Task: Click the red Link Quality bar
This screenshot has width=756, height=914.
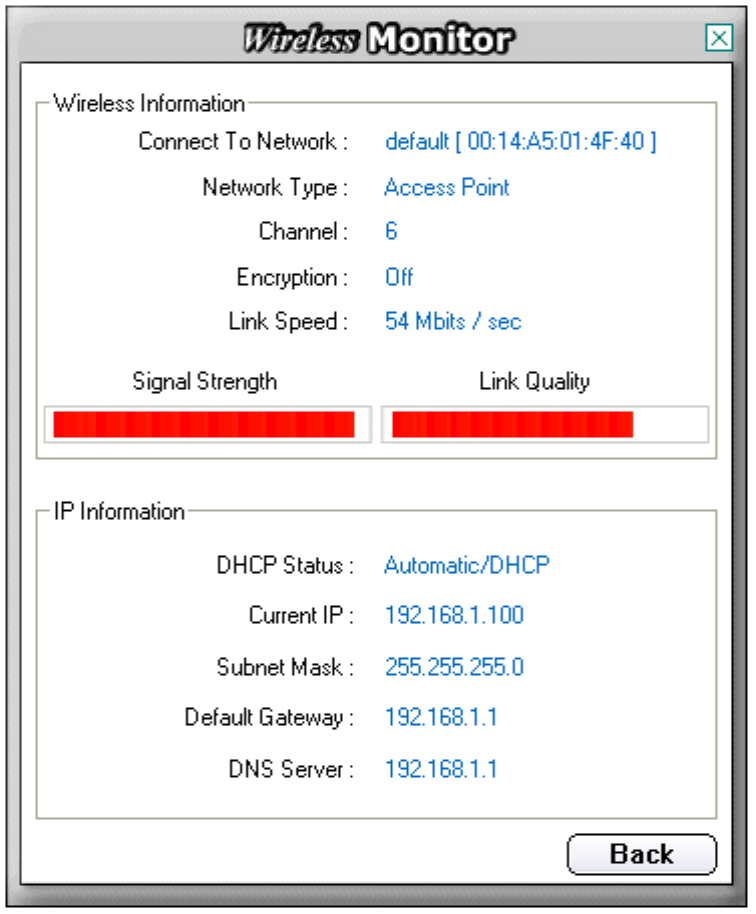Action: (513, 424)
